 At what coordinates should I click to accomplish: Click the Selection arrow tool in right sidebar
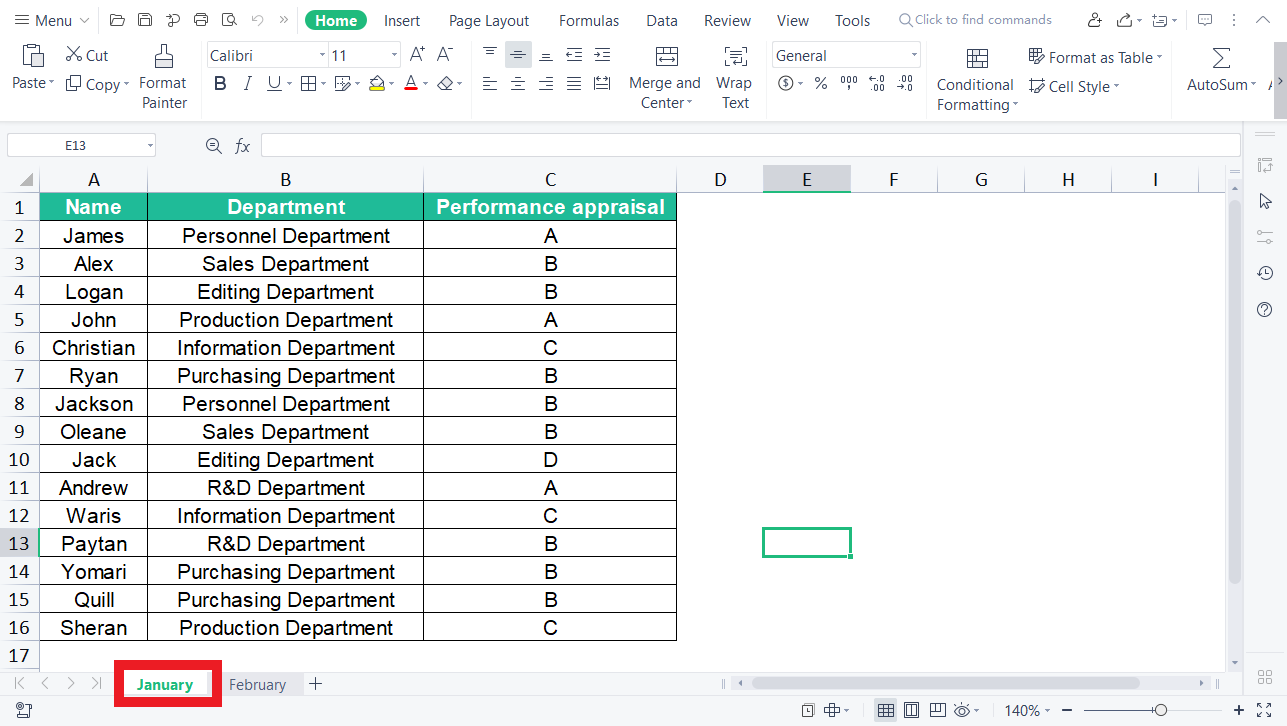1265,201
